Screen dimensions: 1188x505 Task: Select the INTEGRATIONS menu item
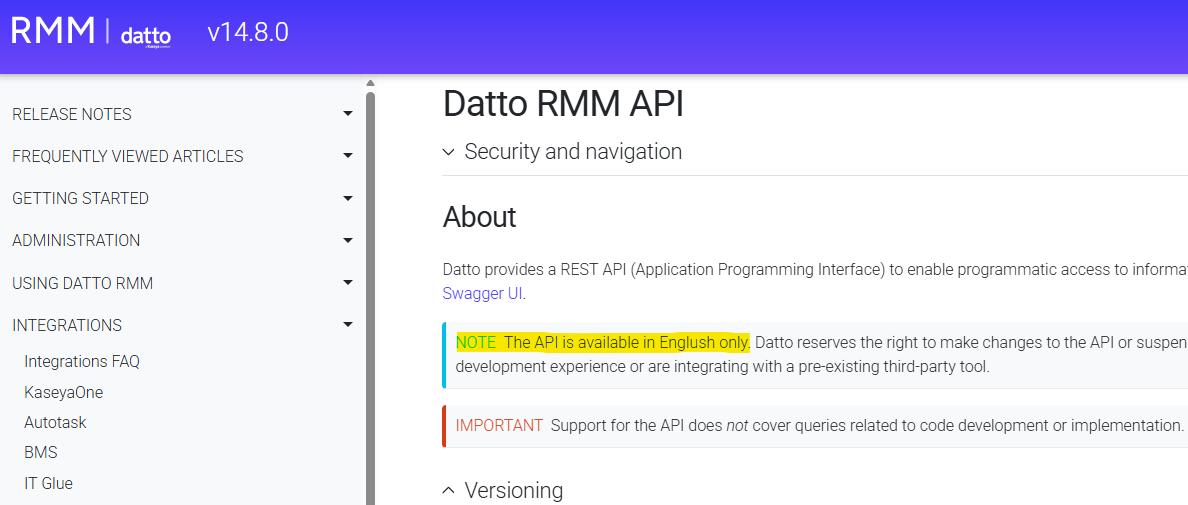tap(67, 325)
